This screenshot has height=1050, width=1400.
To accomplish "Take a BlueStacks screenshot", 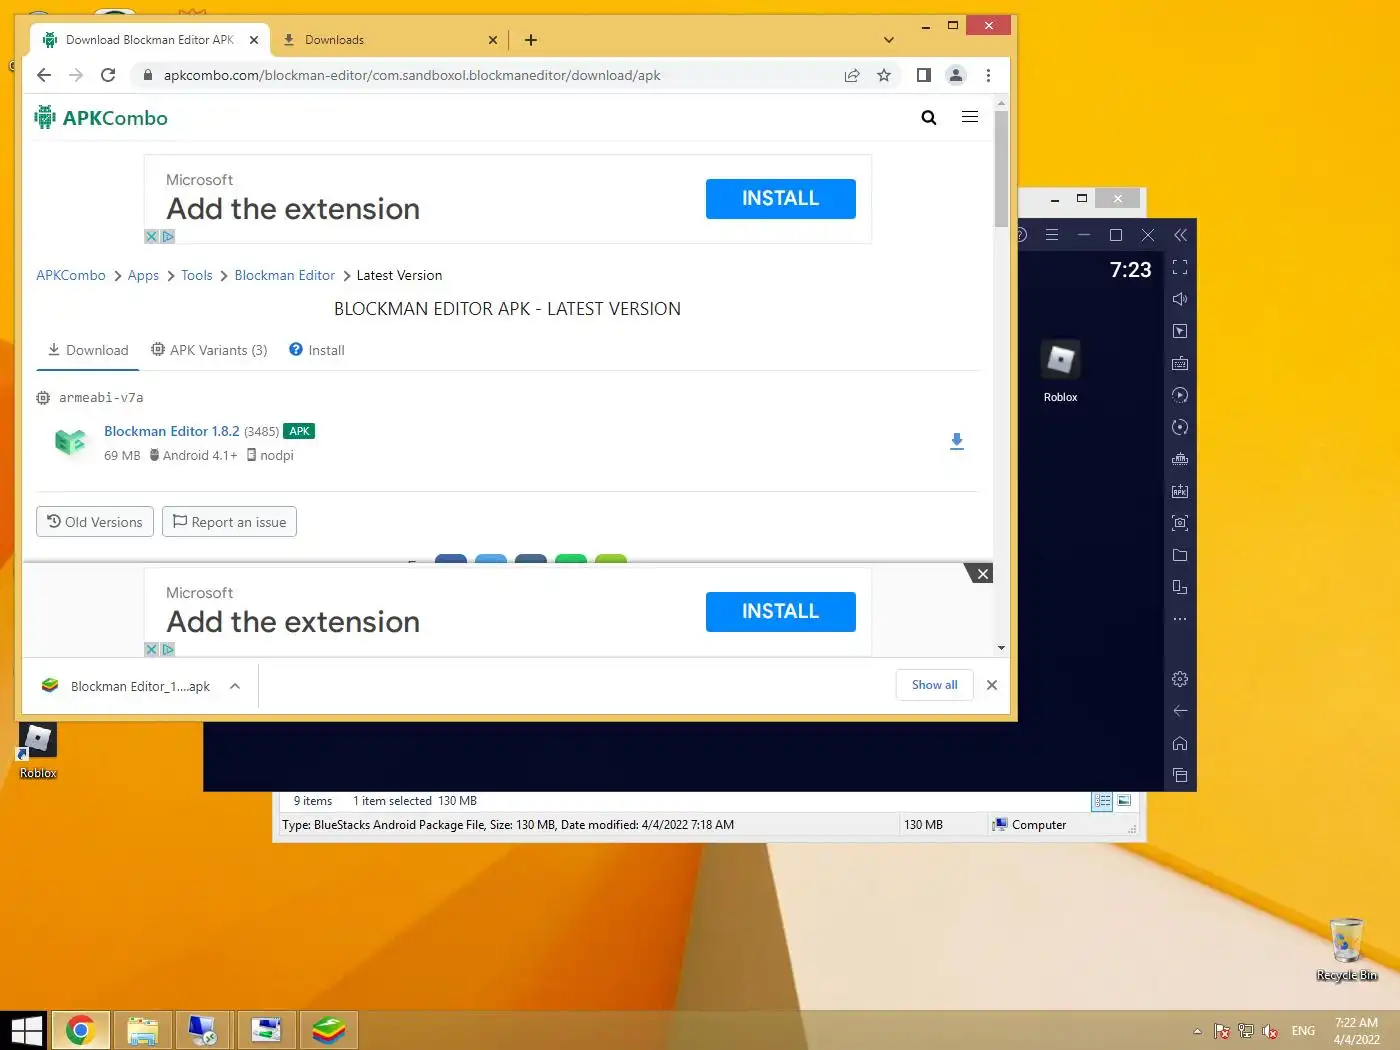I will pyautogui.click(x=1180, y=523).
